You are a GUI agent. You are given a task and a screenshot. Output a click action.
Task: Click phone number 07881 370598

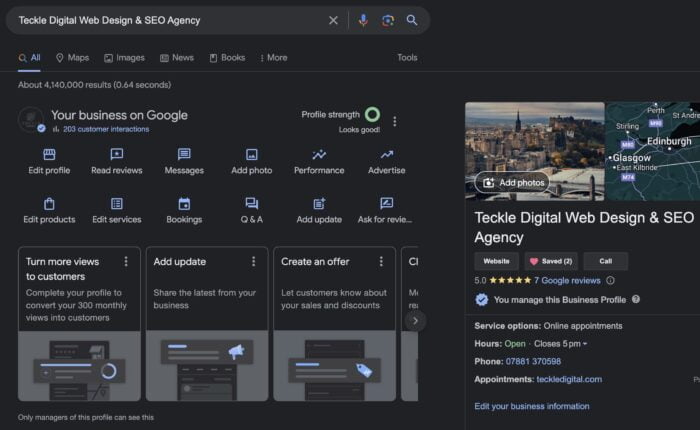tap(533, 361)
